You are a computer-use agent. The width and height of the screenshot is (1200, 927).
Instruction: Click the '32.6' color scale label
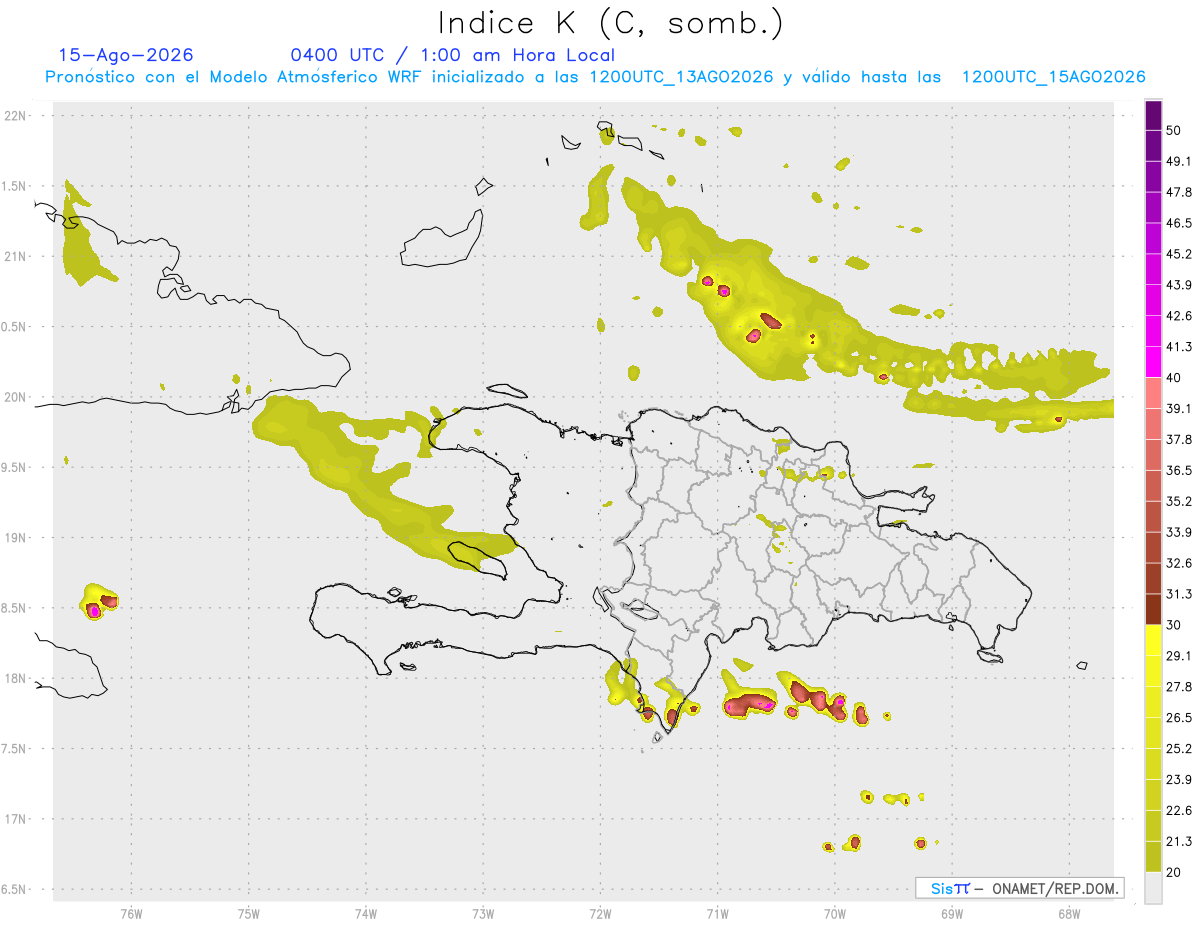pos(1179,563)
